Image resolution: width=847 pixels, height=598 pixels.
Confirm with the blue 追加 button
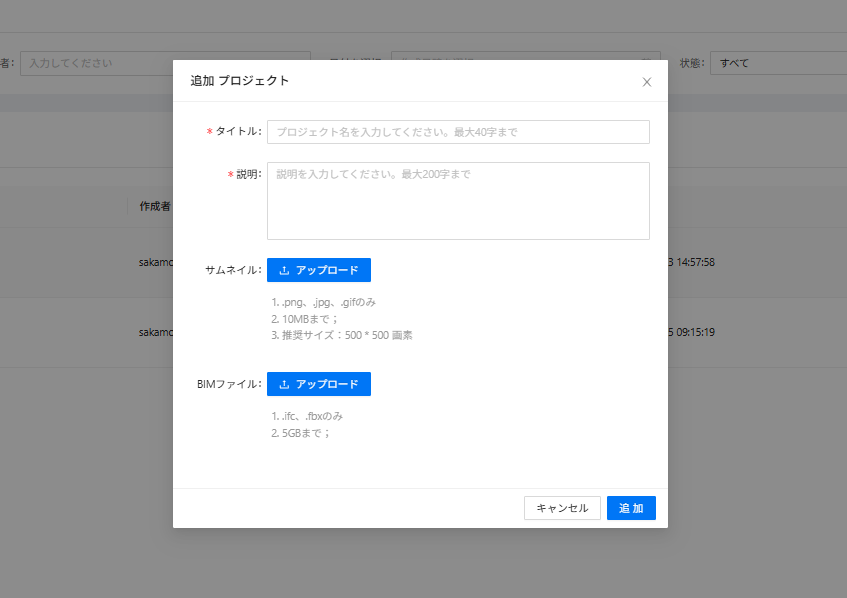pos(631,508)
